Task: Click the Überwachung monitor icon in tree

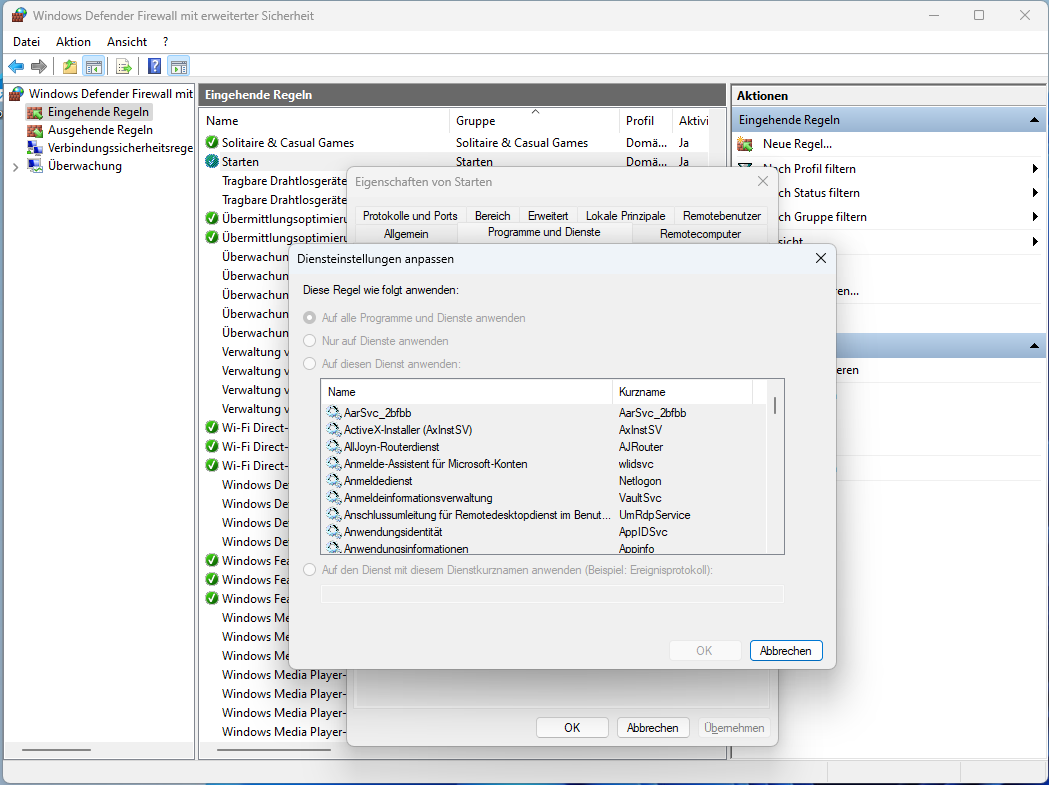Action: pyautogui.click(x=35, y=166)
